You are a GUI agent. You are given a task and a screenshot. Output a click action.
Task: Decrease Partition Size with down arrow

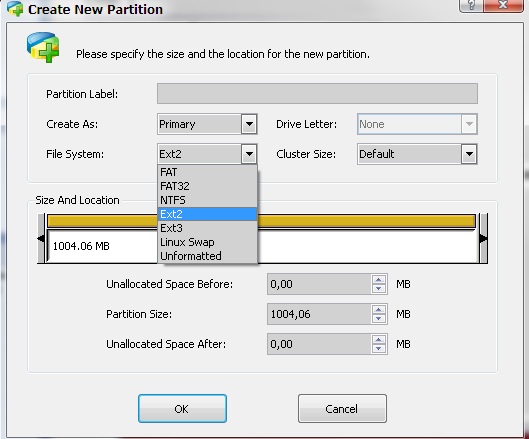coord(379,319)
